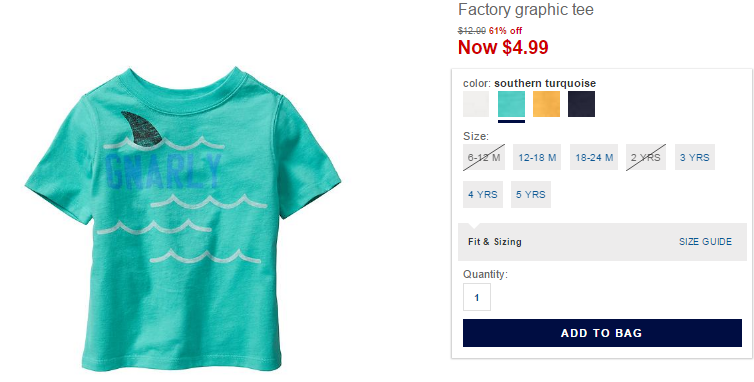Choose size 4 YRS
754x382 pixels.
483,194
